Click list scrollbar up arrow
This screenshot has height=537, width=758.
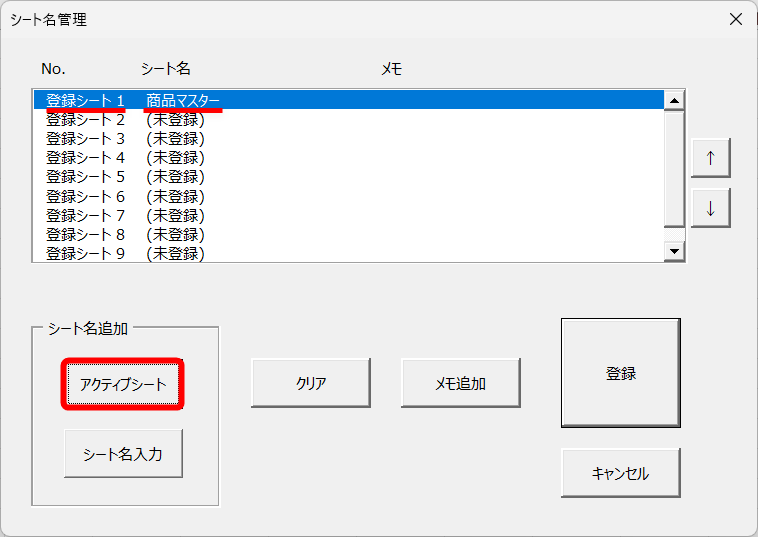[674, 101]
